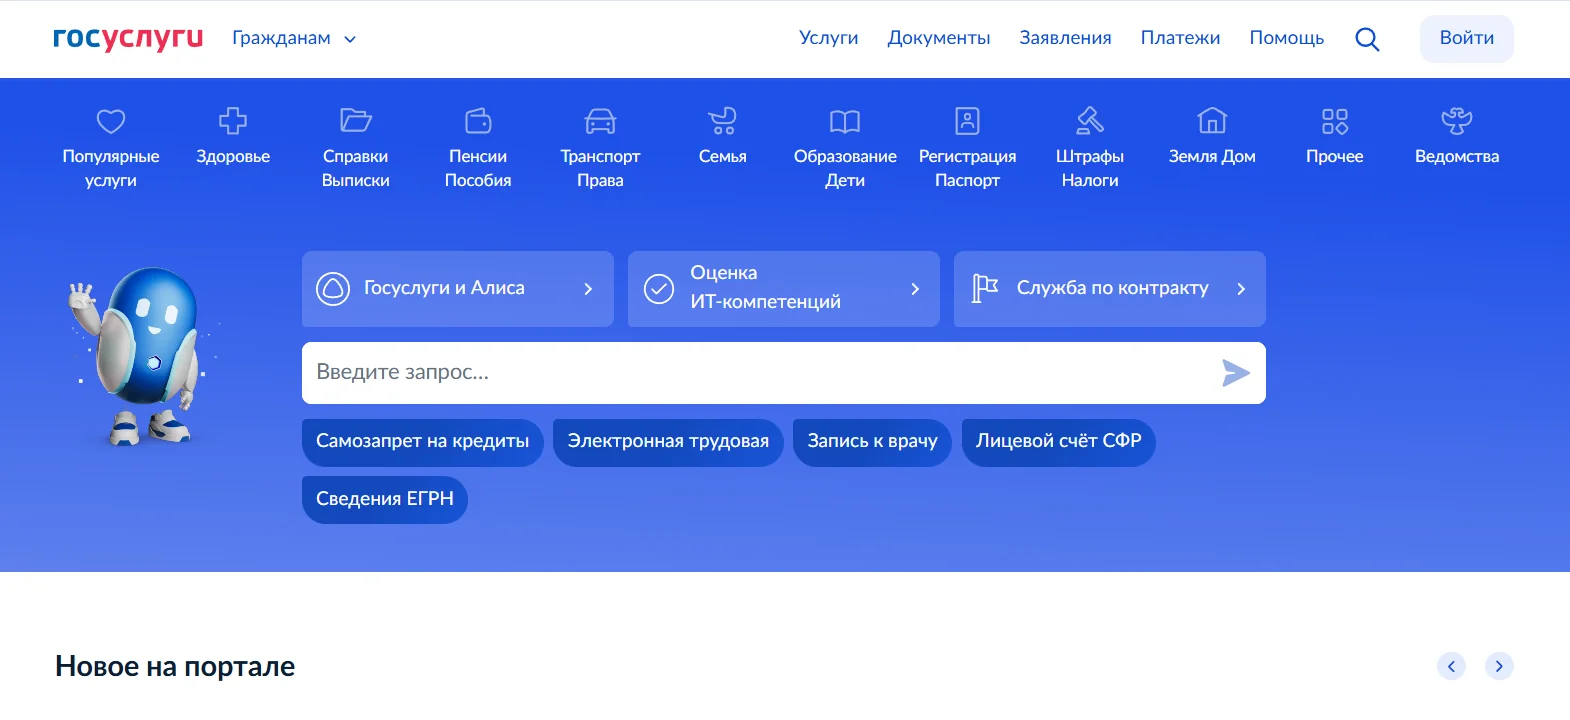
Task: Click the Земля Дом label
Action: pyautogui.click(x=1212, y=156)
